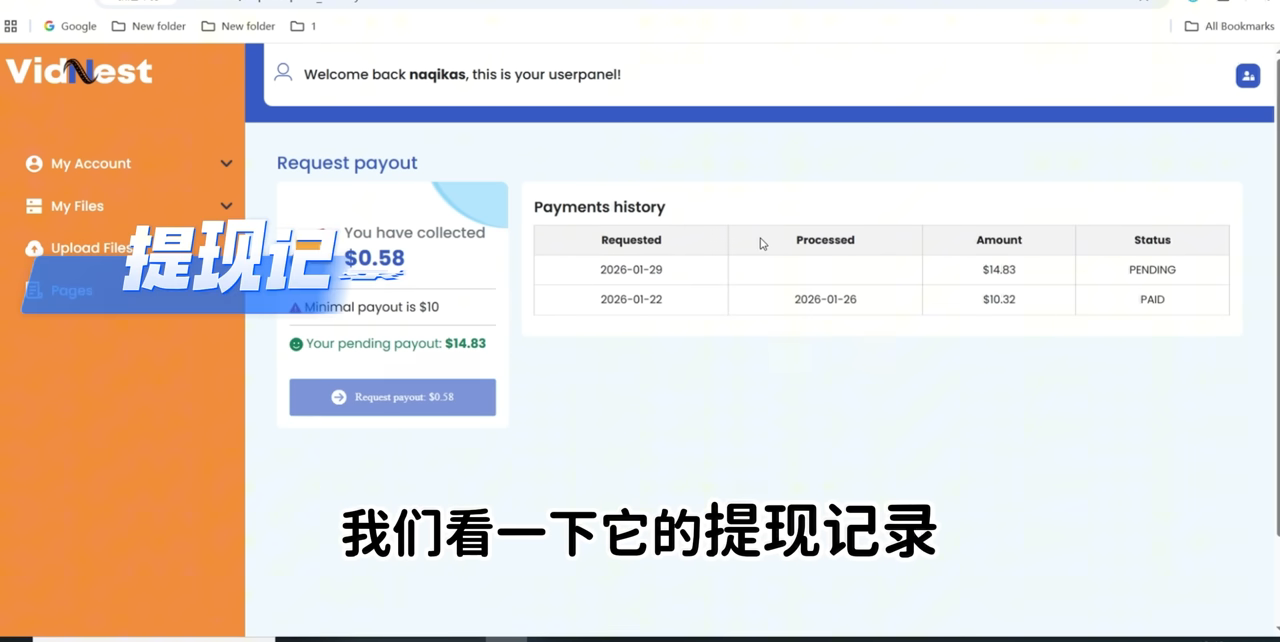Click the smiley icon beside pending payout
1280x642 pixels.
coord(296,344)
